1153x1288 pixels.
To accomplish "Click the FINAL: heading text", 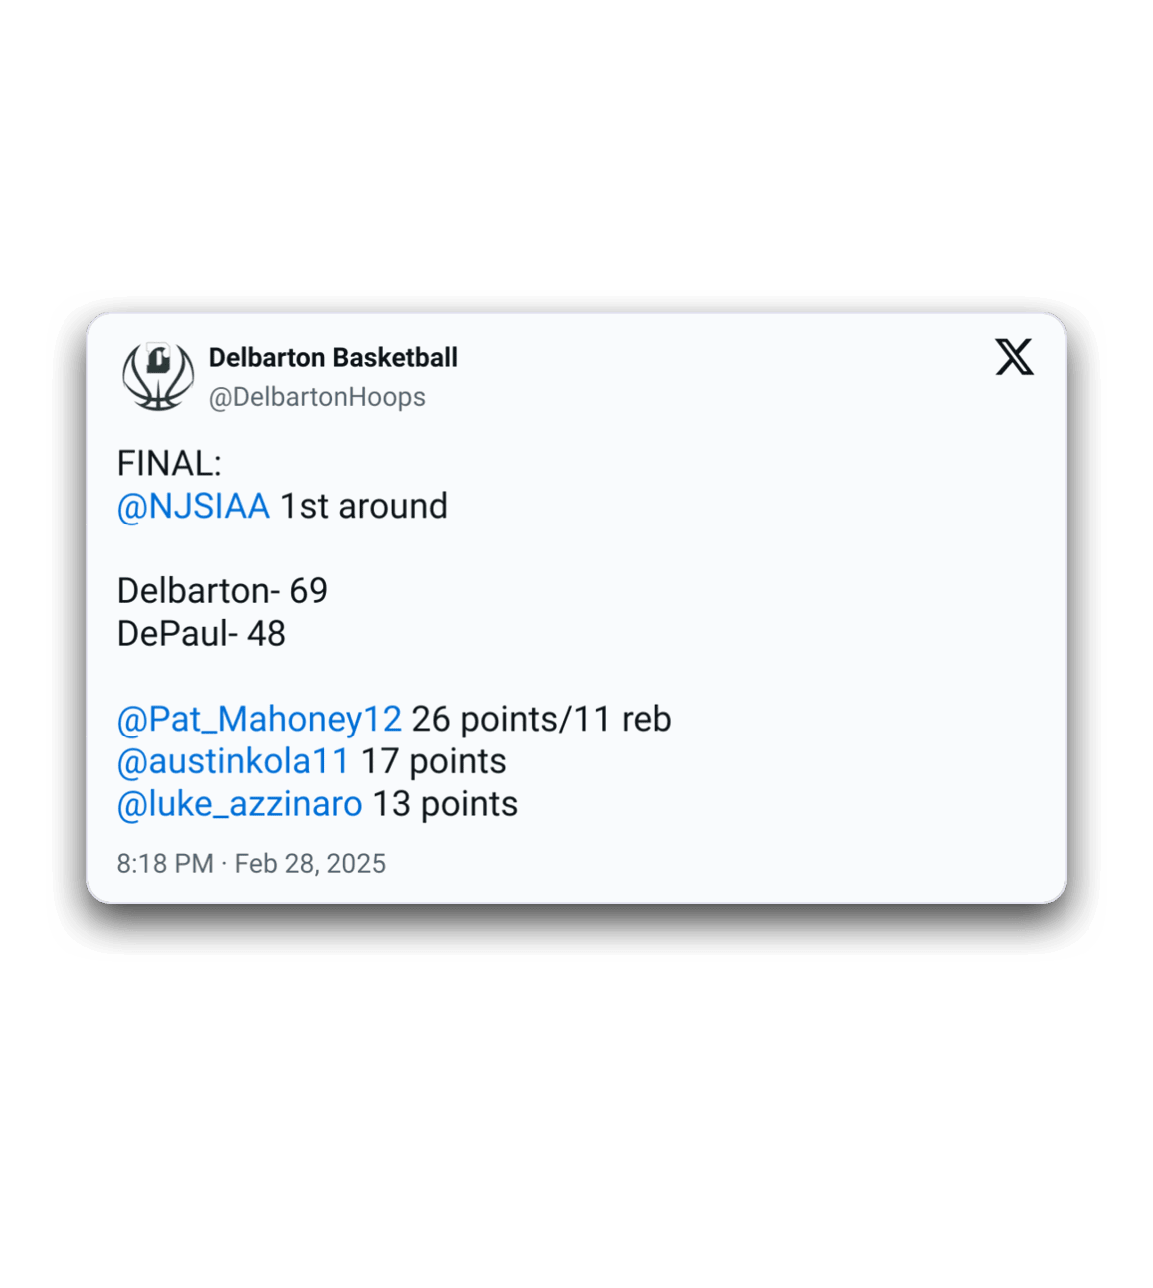I will (169, 464).
